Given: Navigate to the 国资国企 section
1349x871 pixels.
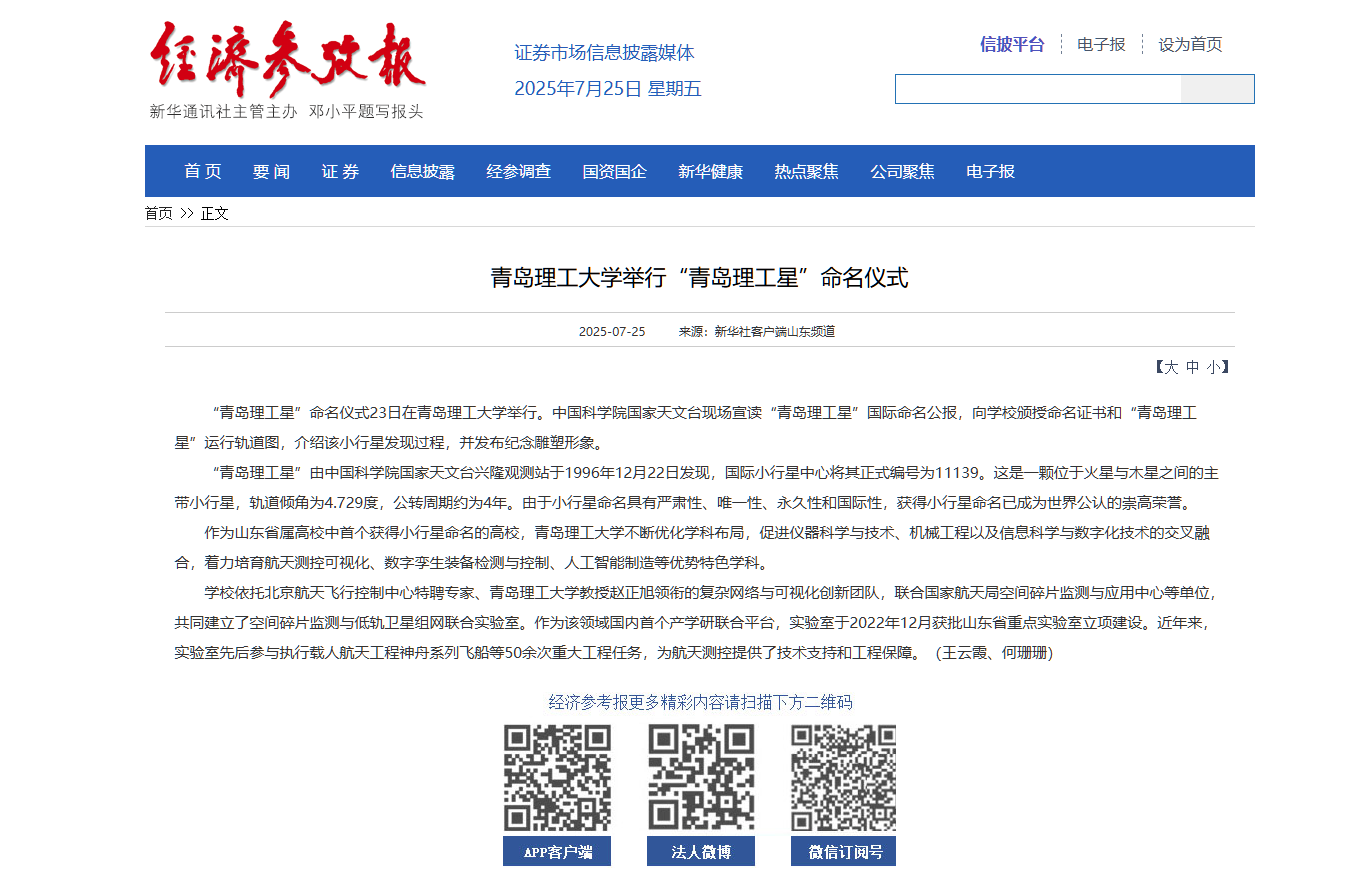Looking at the screenshot, I should tap(614, 172).
